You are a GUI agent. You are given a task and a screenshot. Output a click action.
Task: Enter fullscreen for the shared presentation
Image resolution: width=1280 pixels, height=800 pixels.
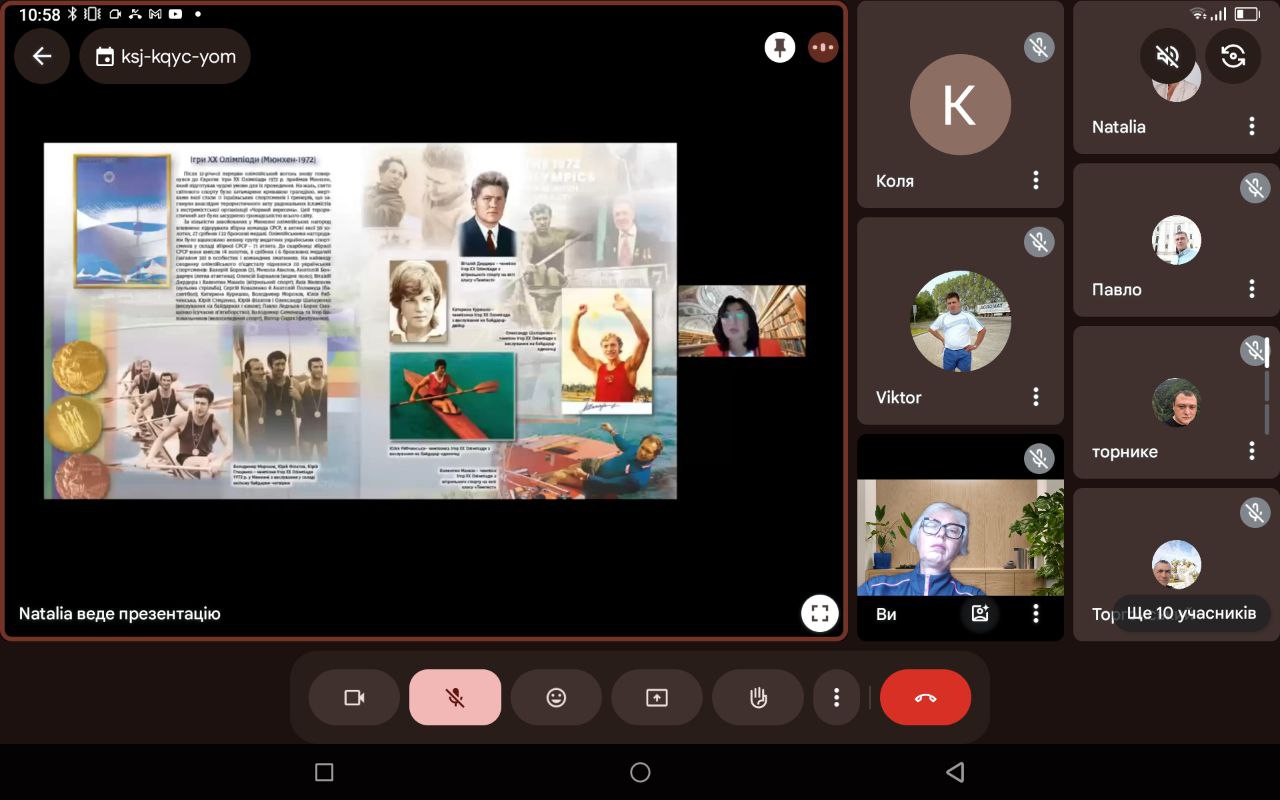[819, 613]
